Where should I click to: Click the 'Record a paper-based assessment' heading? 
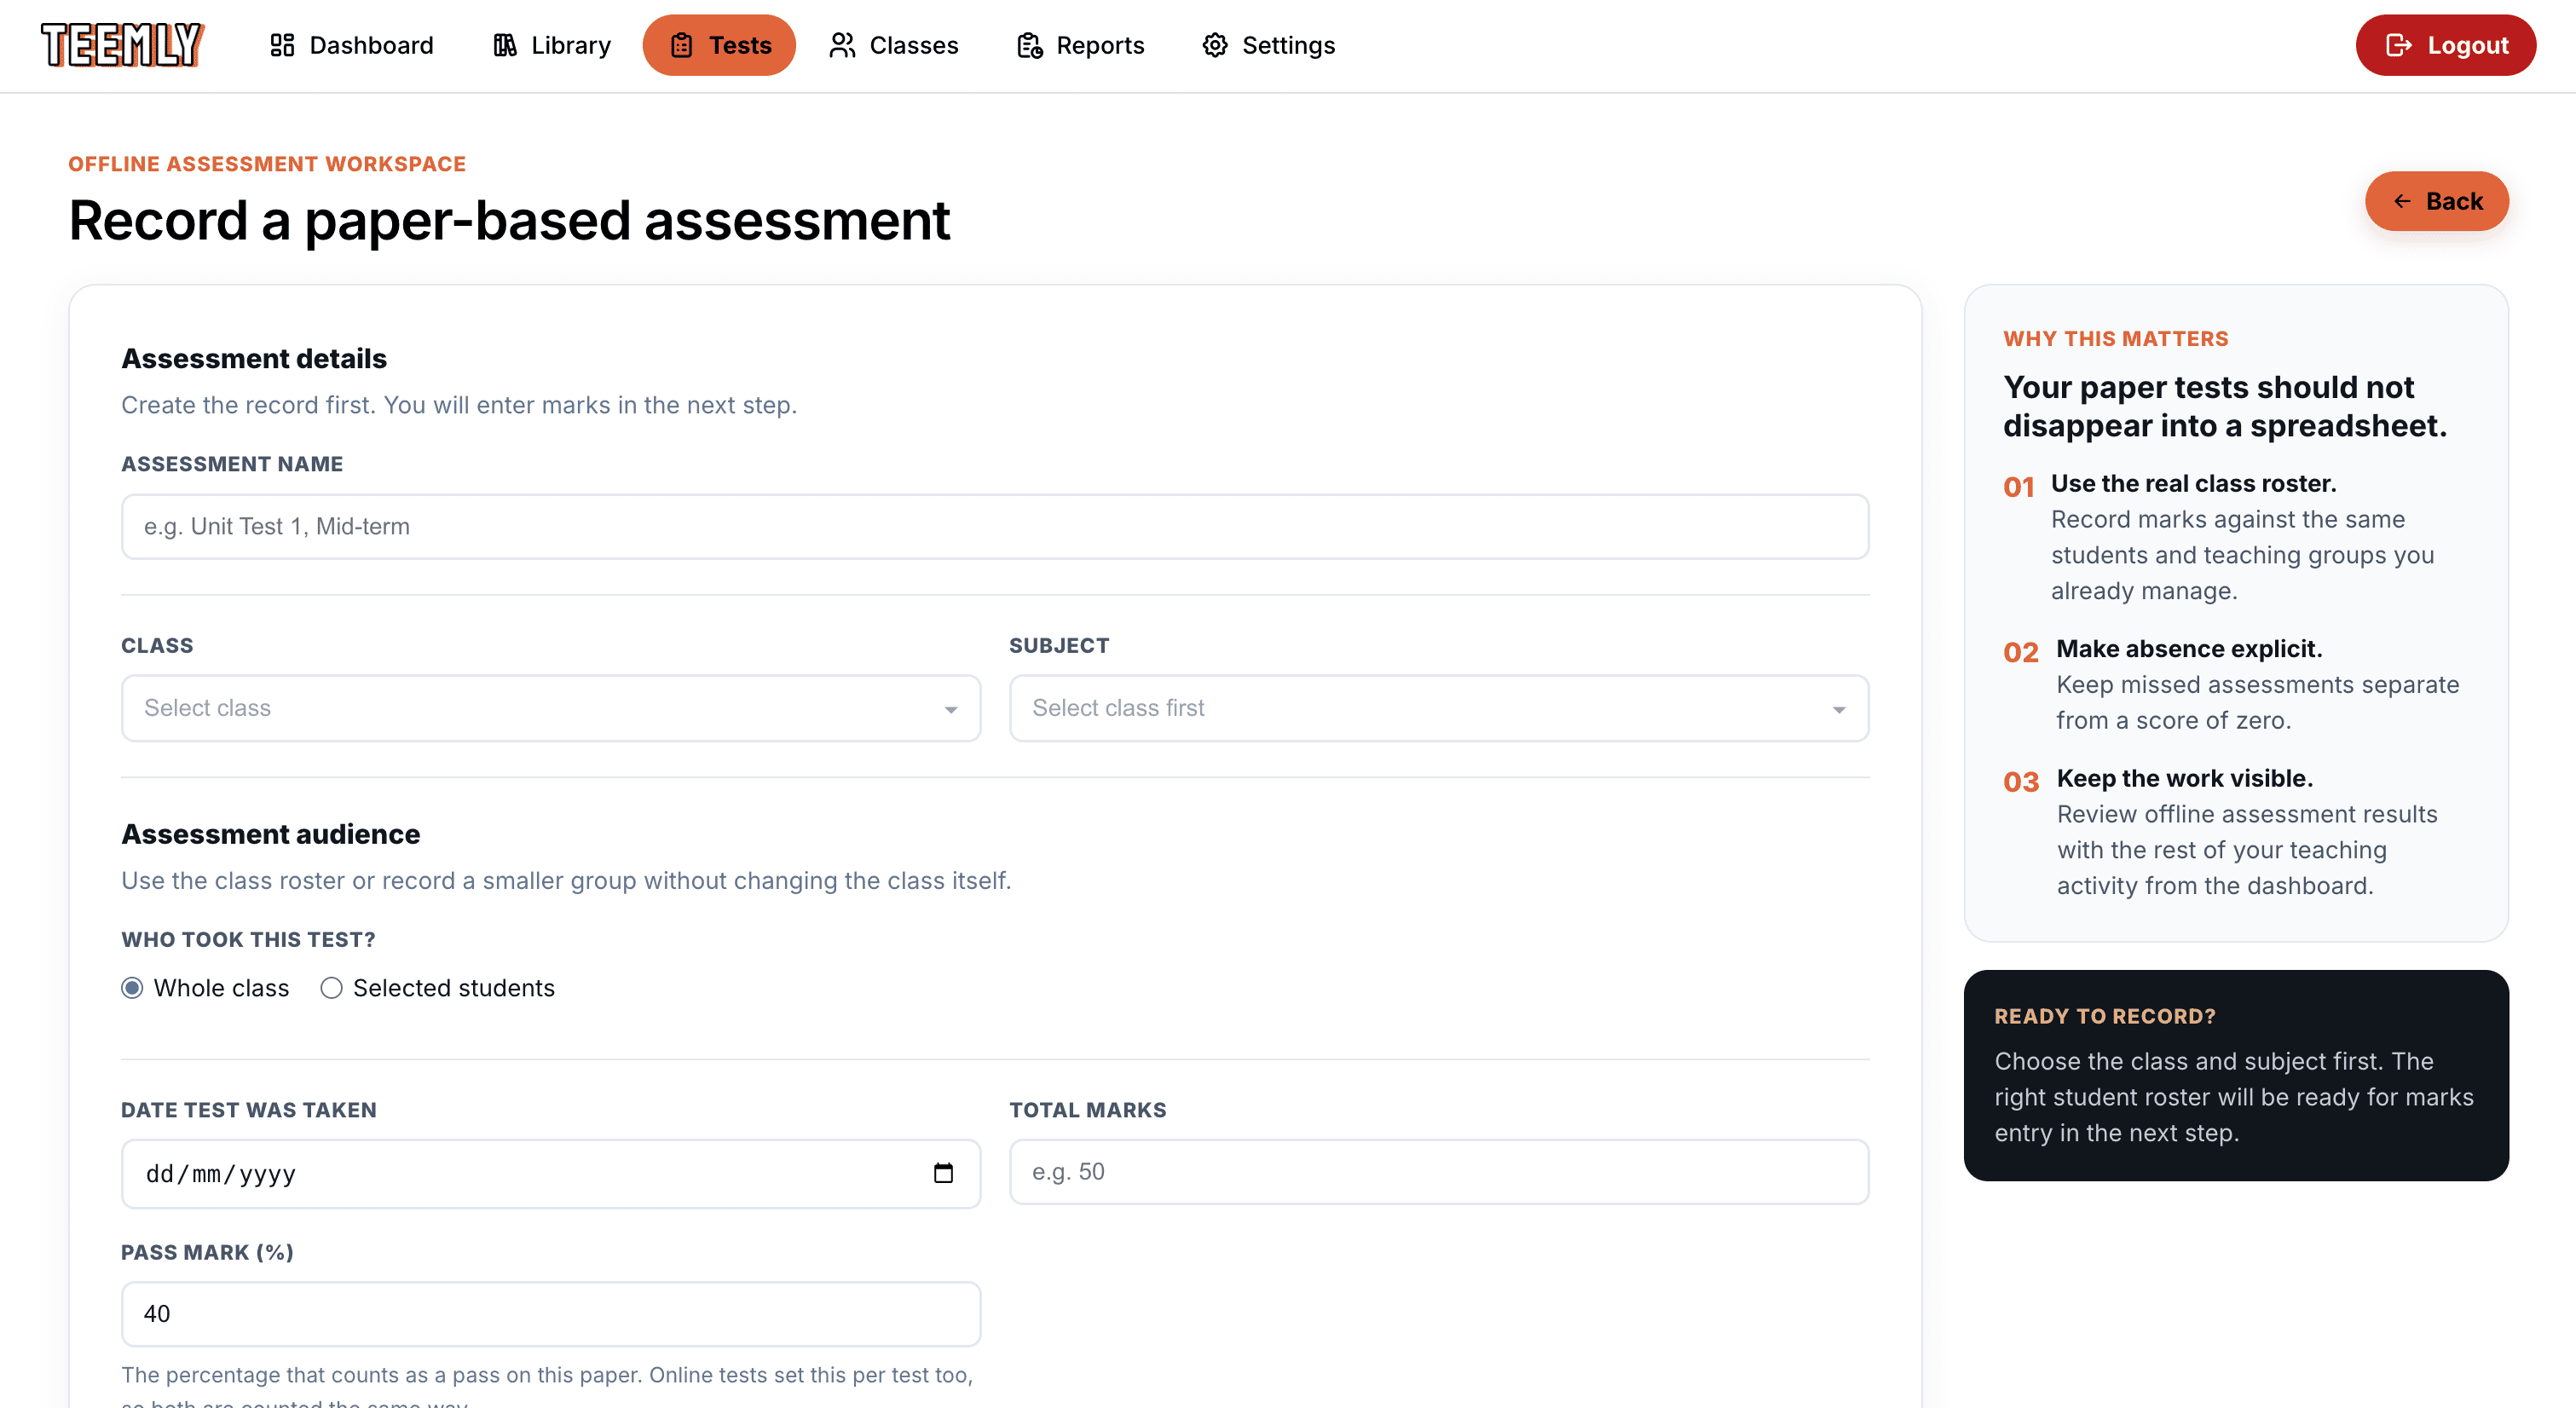coord(509,220)
